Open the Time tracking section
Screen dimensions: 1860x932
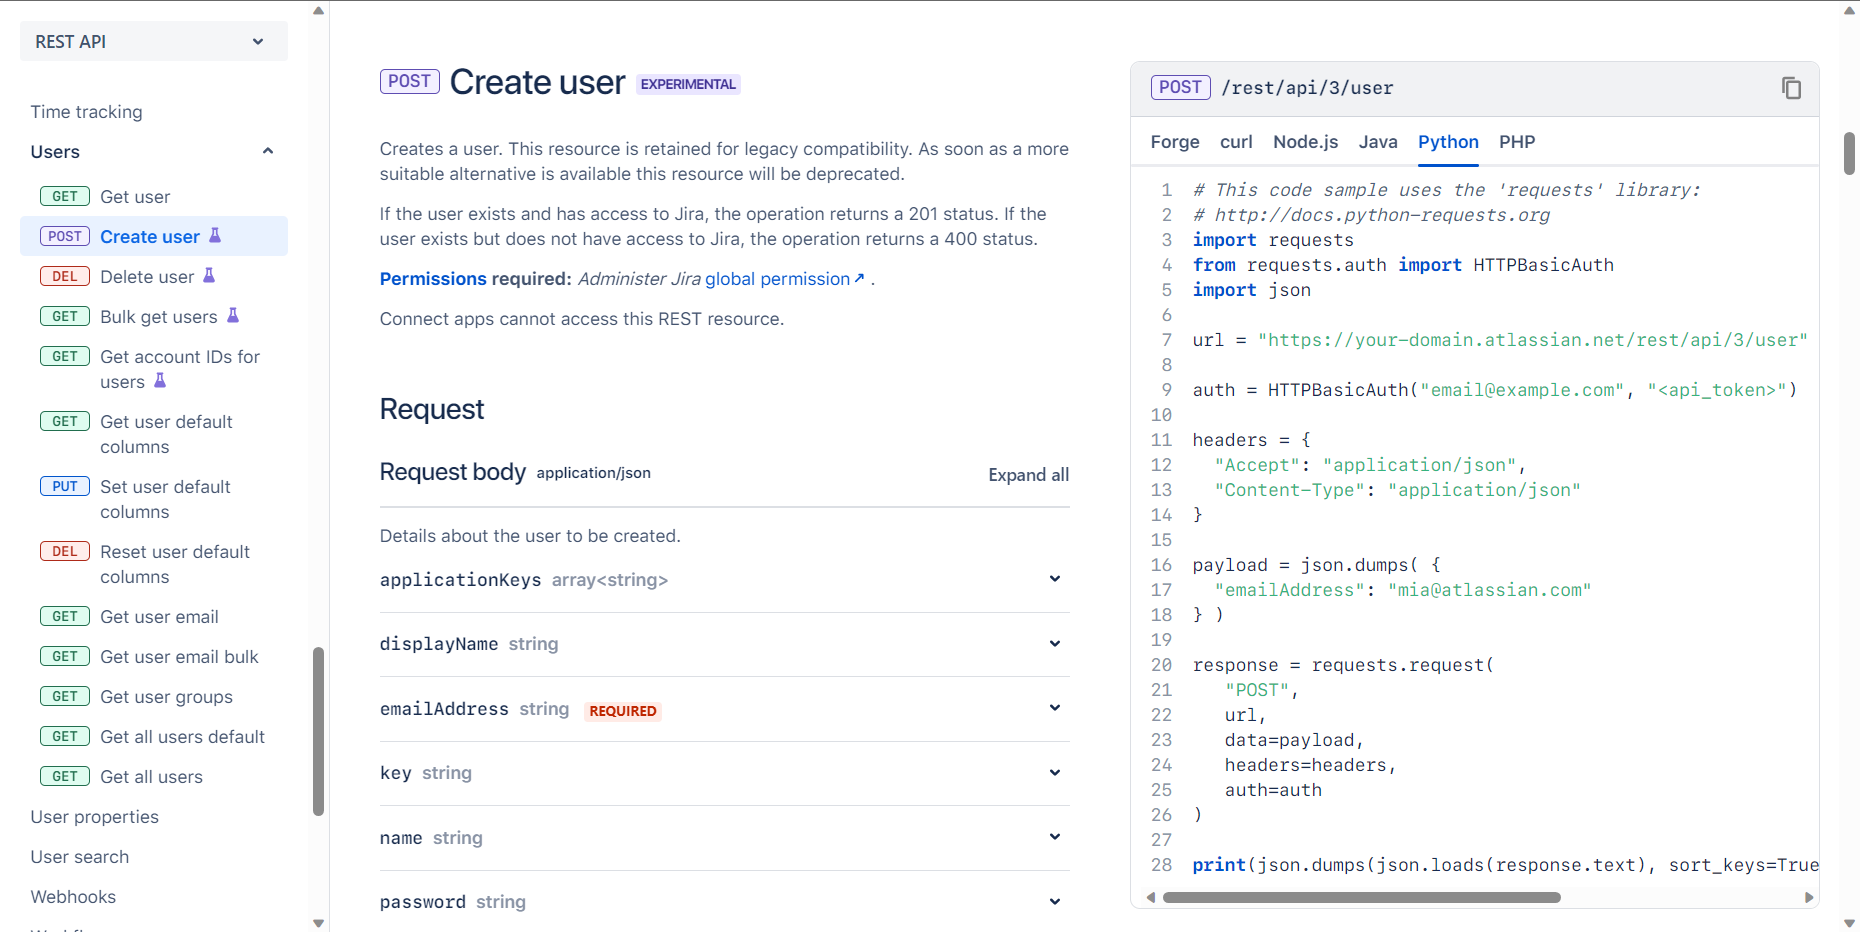(87, 112)
